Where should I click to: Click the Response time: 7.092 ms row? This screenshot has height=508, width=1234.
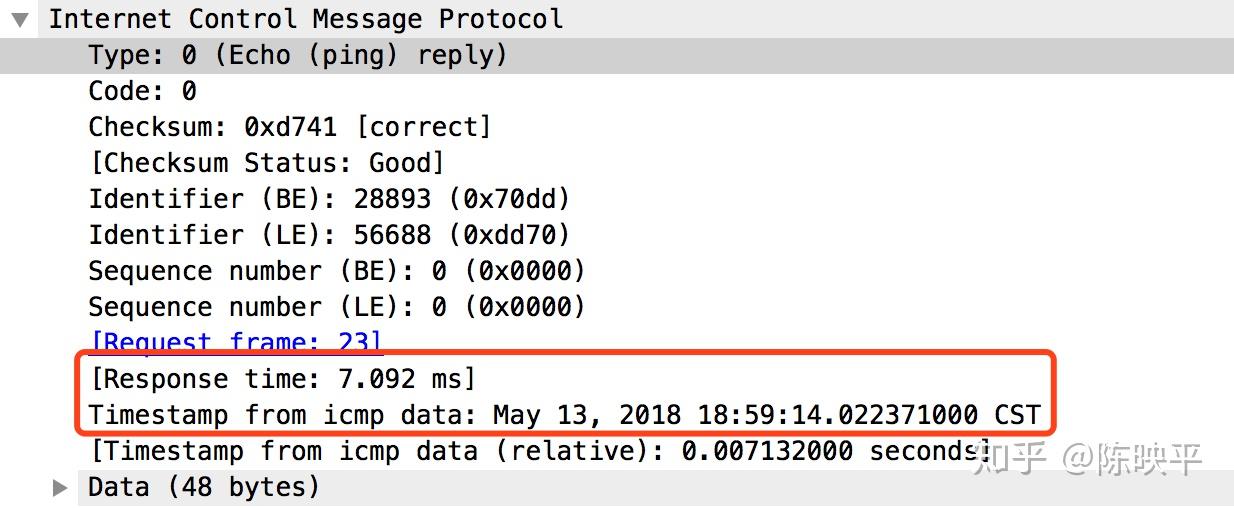pyautogui.click(x=282, y=379)
